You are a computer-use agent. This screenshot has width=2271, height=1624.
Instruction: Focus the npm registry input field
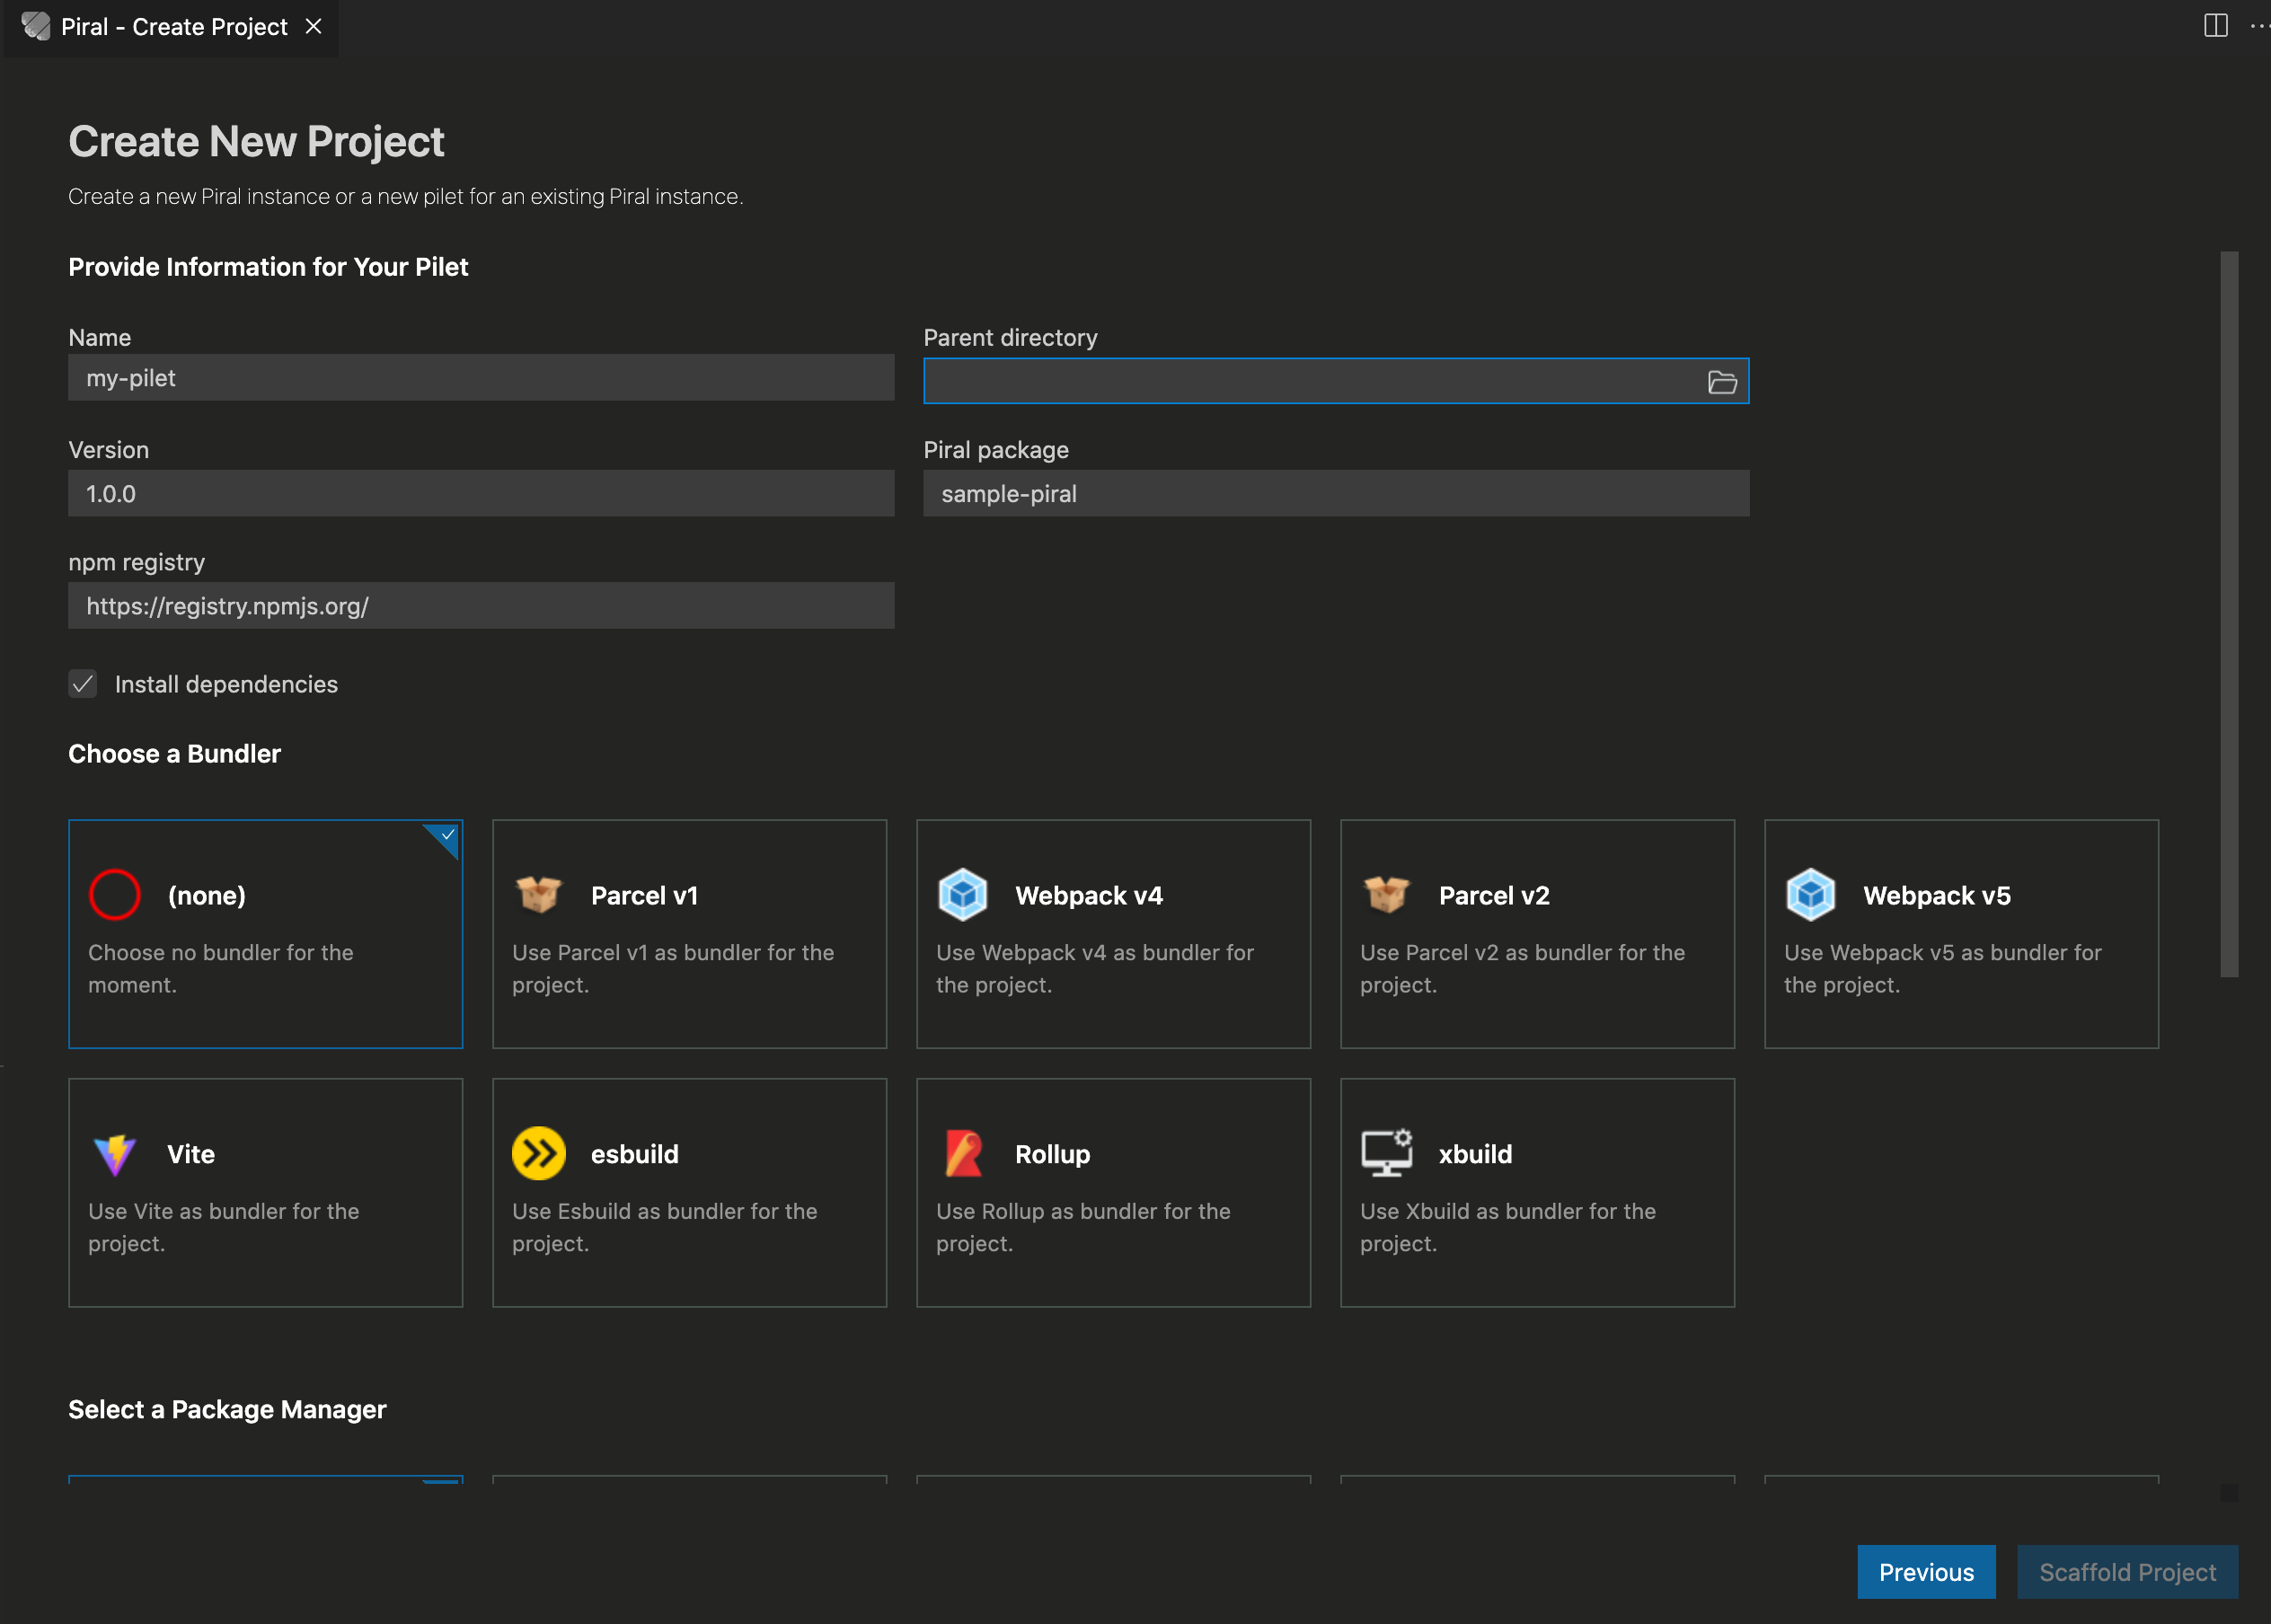point(480,606)
